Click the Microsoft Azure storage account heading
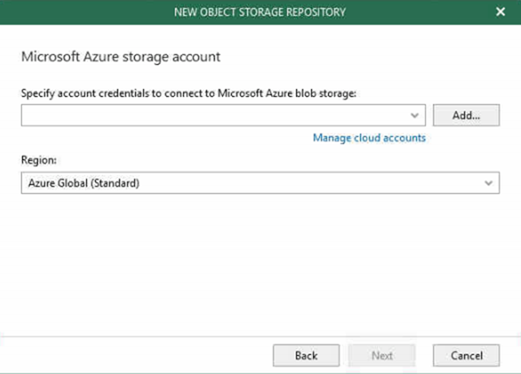This screenshot has width=521, height=374. click(121, 57)
